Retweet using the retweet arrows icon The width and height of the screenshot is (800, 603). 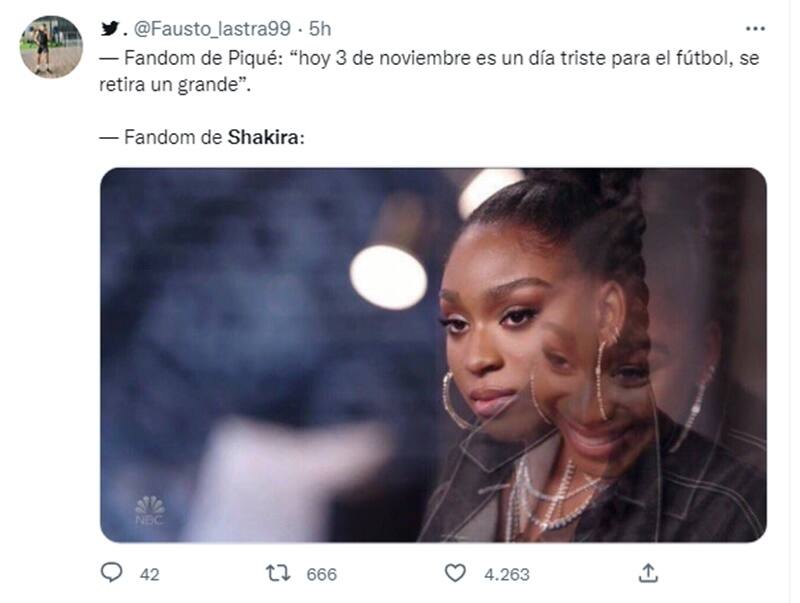click(278, 573)
